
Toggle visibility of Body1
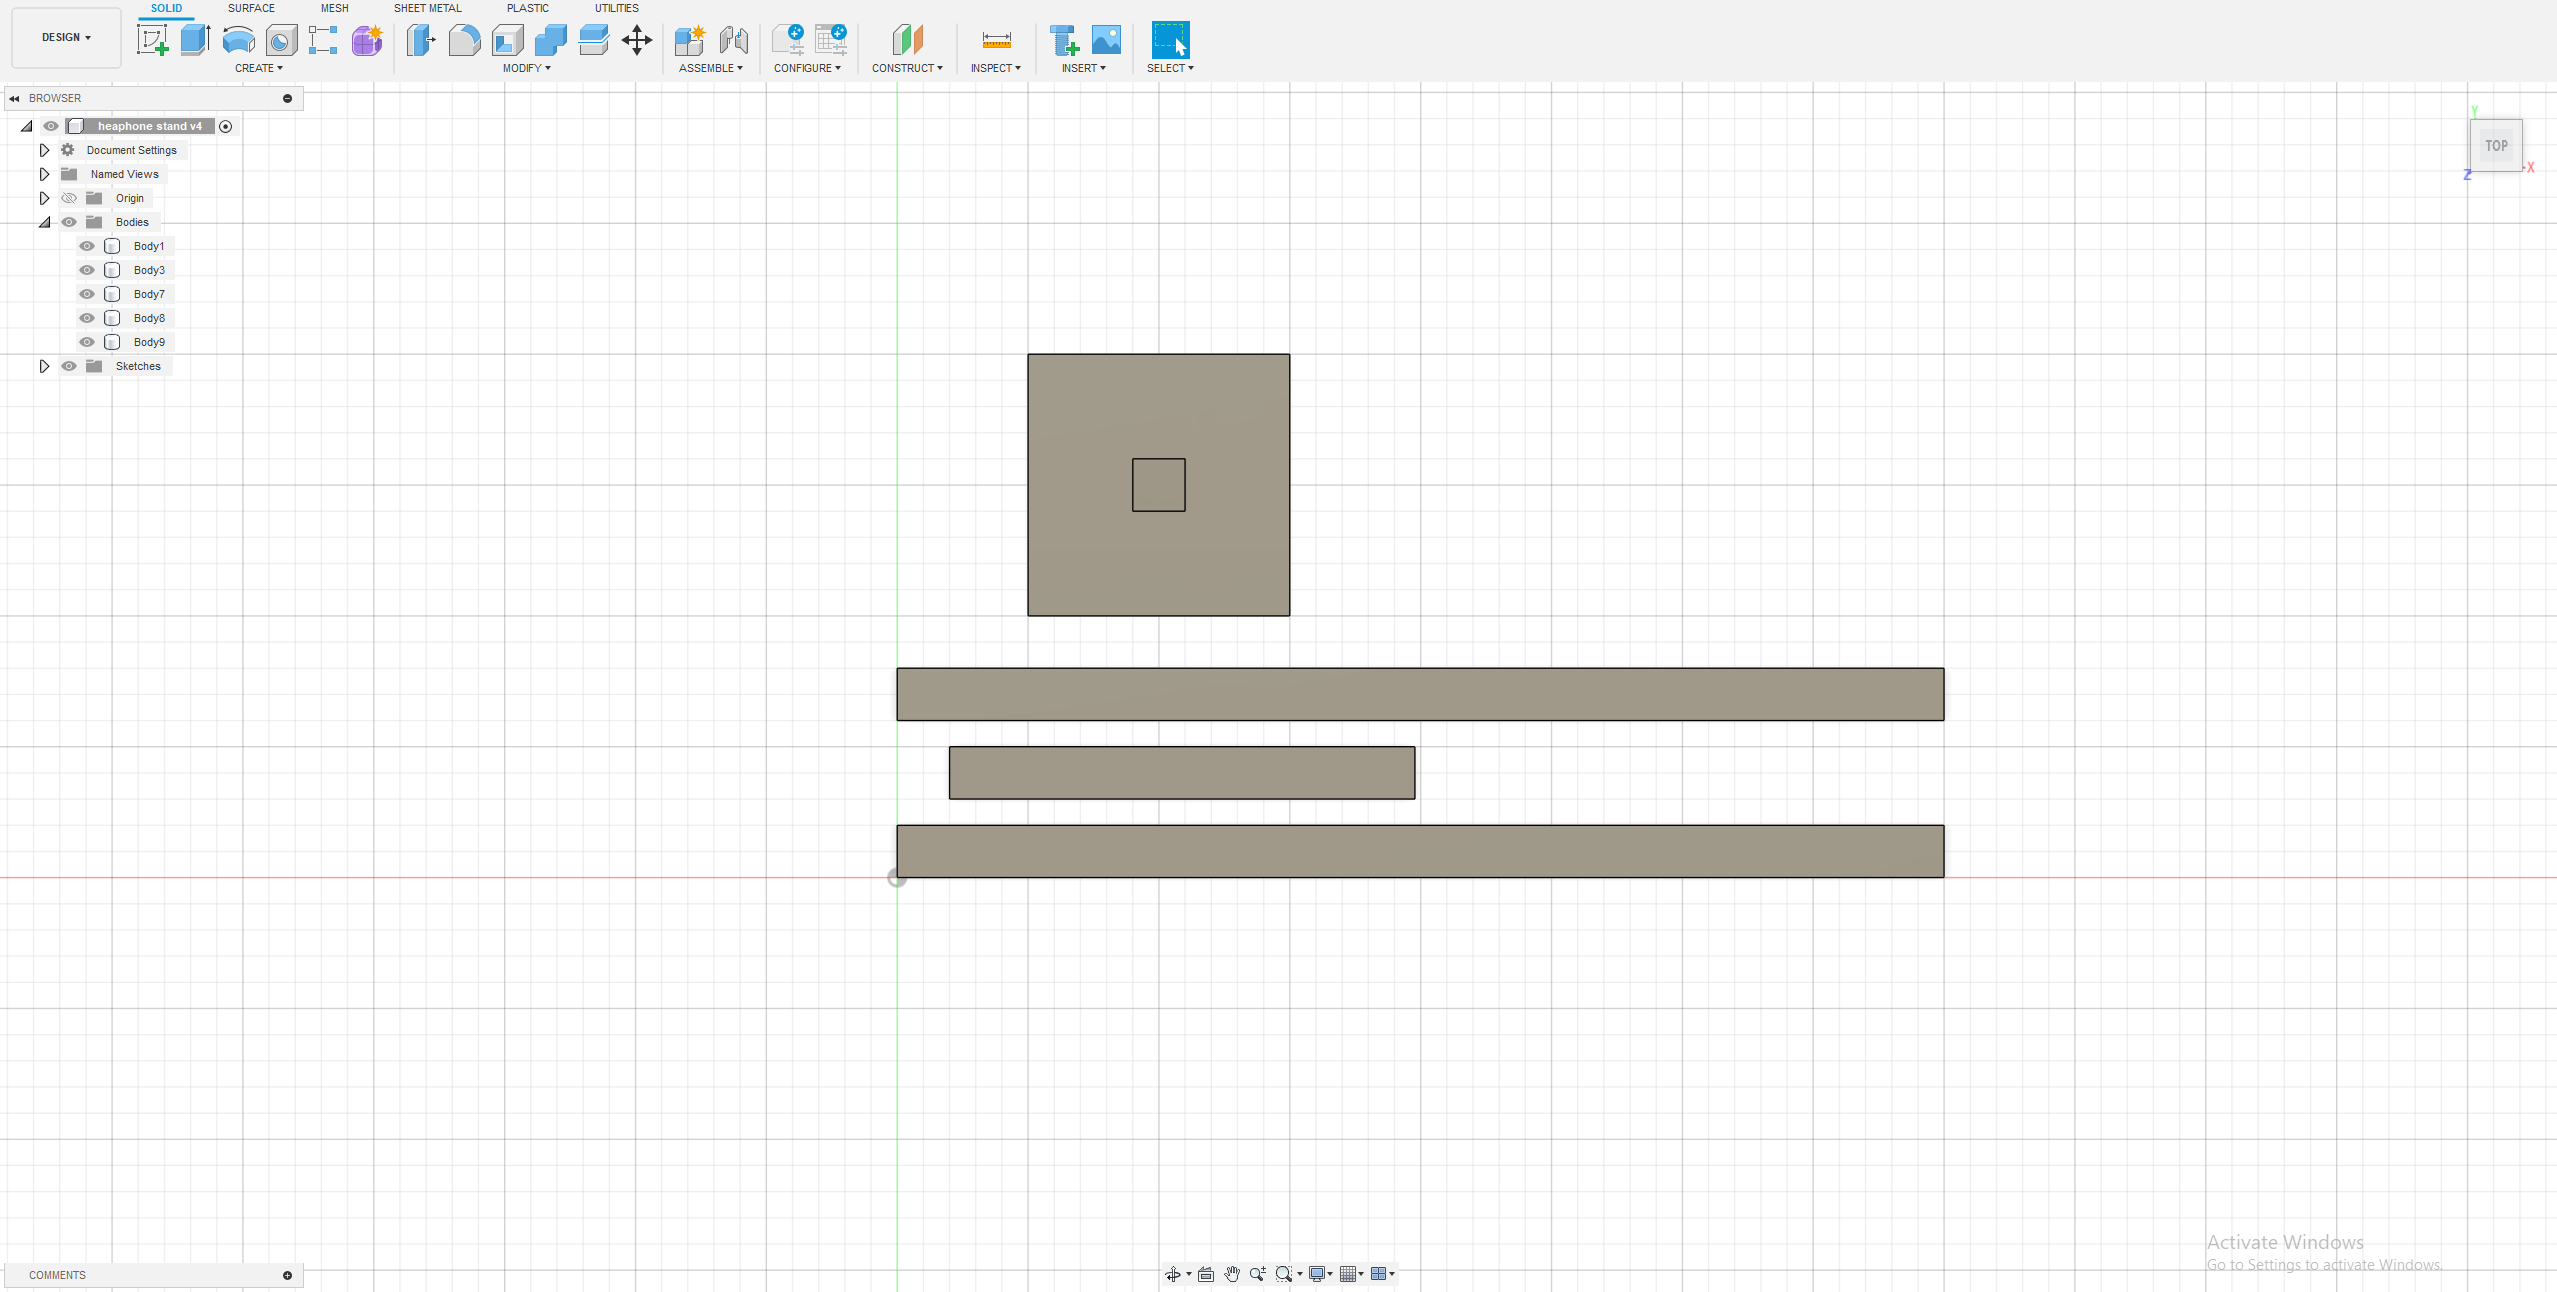click(87, 246)
